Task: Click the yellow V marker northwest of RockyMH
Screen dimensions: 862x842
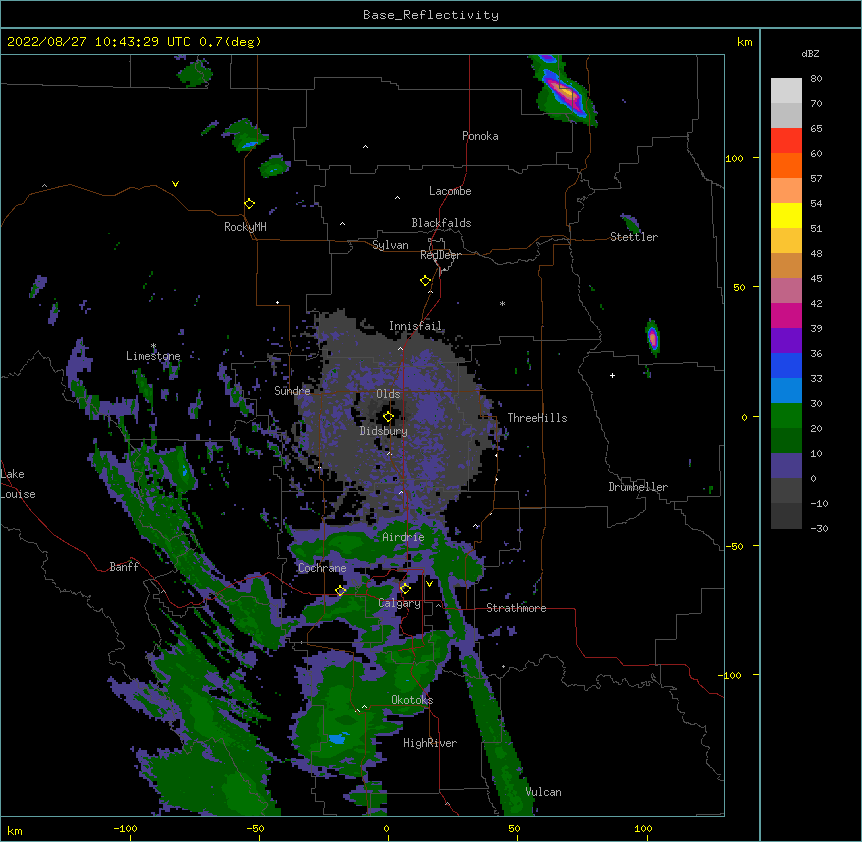Action: click(x=175, y=184)
